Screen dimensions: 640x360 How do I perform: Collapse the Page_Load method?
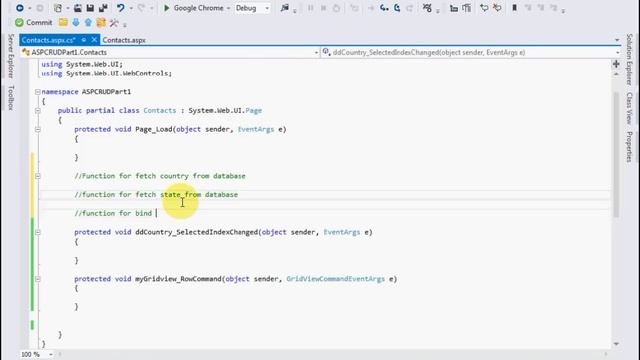click(x=38, y=129)
